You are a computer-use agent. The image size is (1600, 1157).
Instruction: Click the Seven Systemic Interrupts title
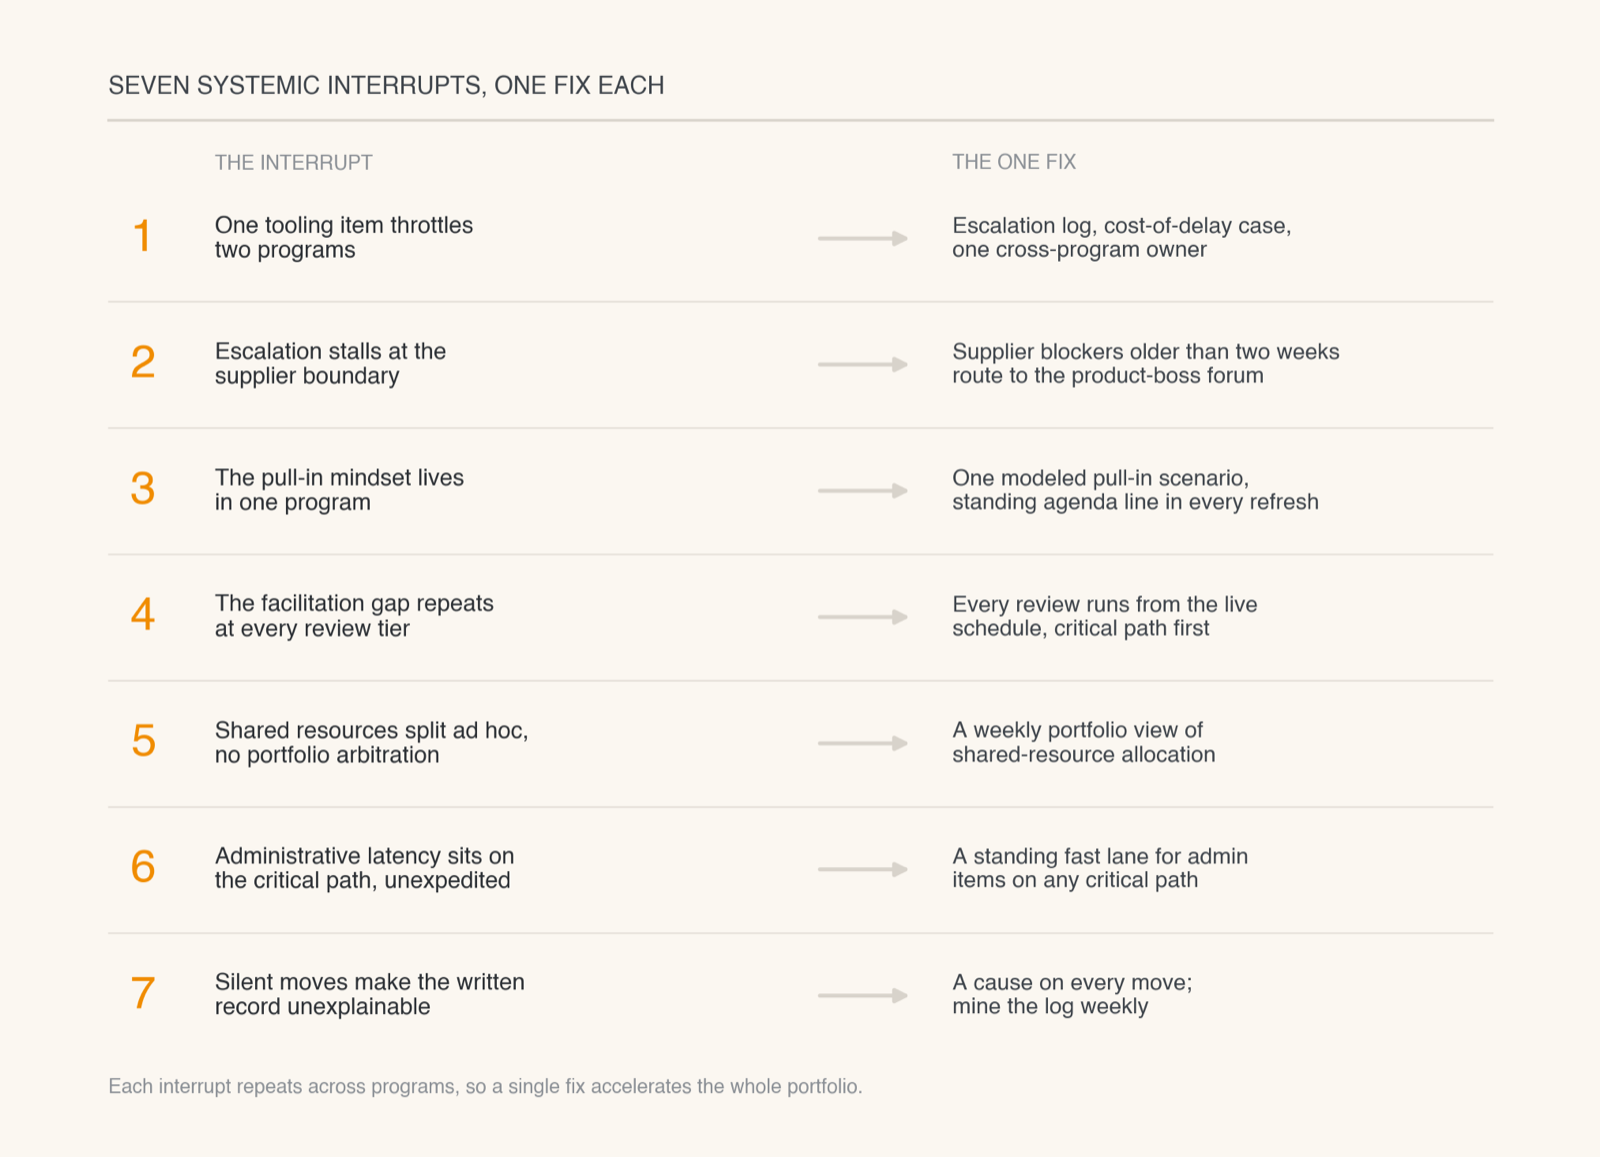click(386, 85)
